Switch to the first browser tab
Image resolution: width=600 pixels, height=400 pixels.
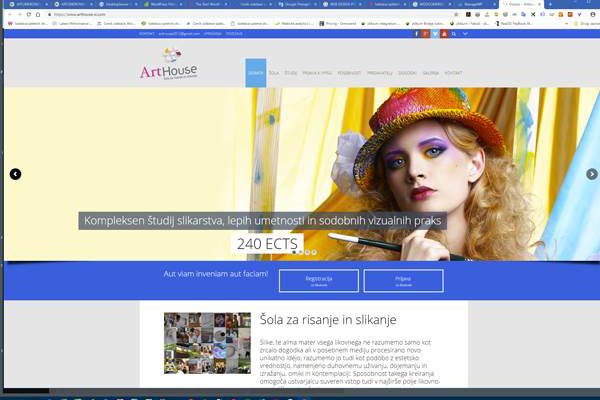(27, 4)
